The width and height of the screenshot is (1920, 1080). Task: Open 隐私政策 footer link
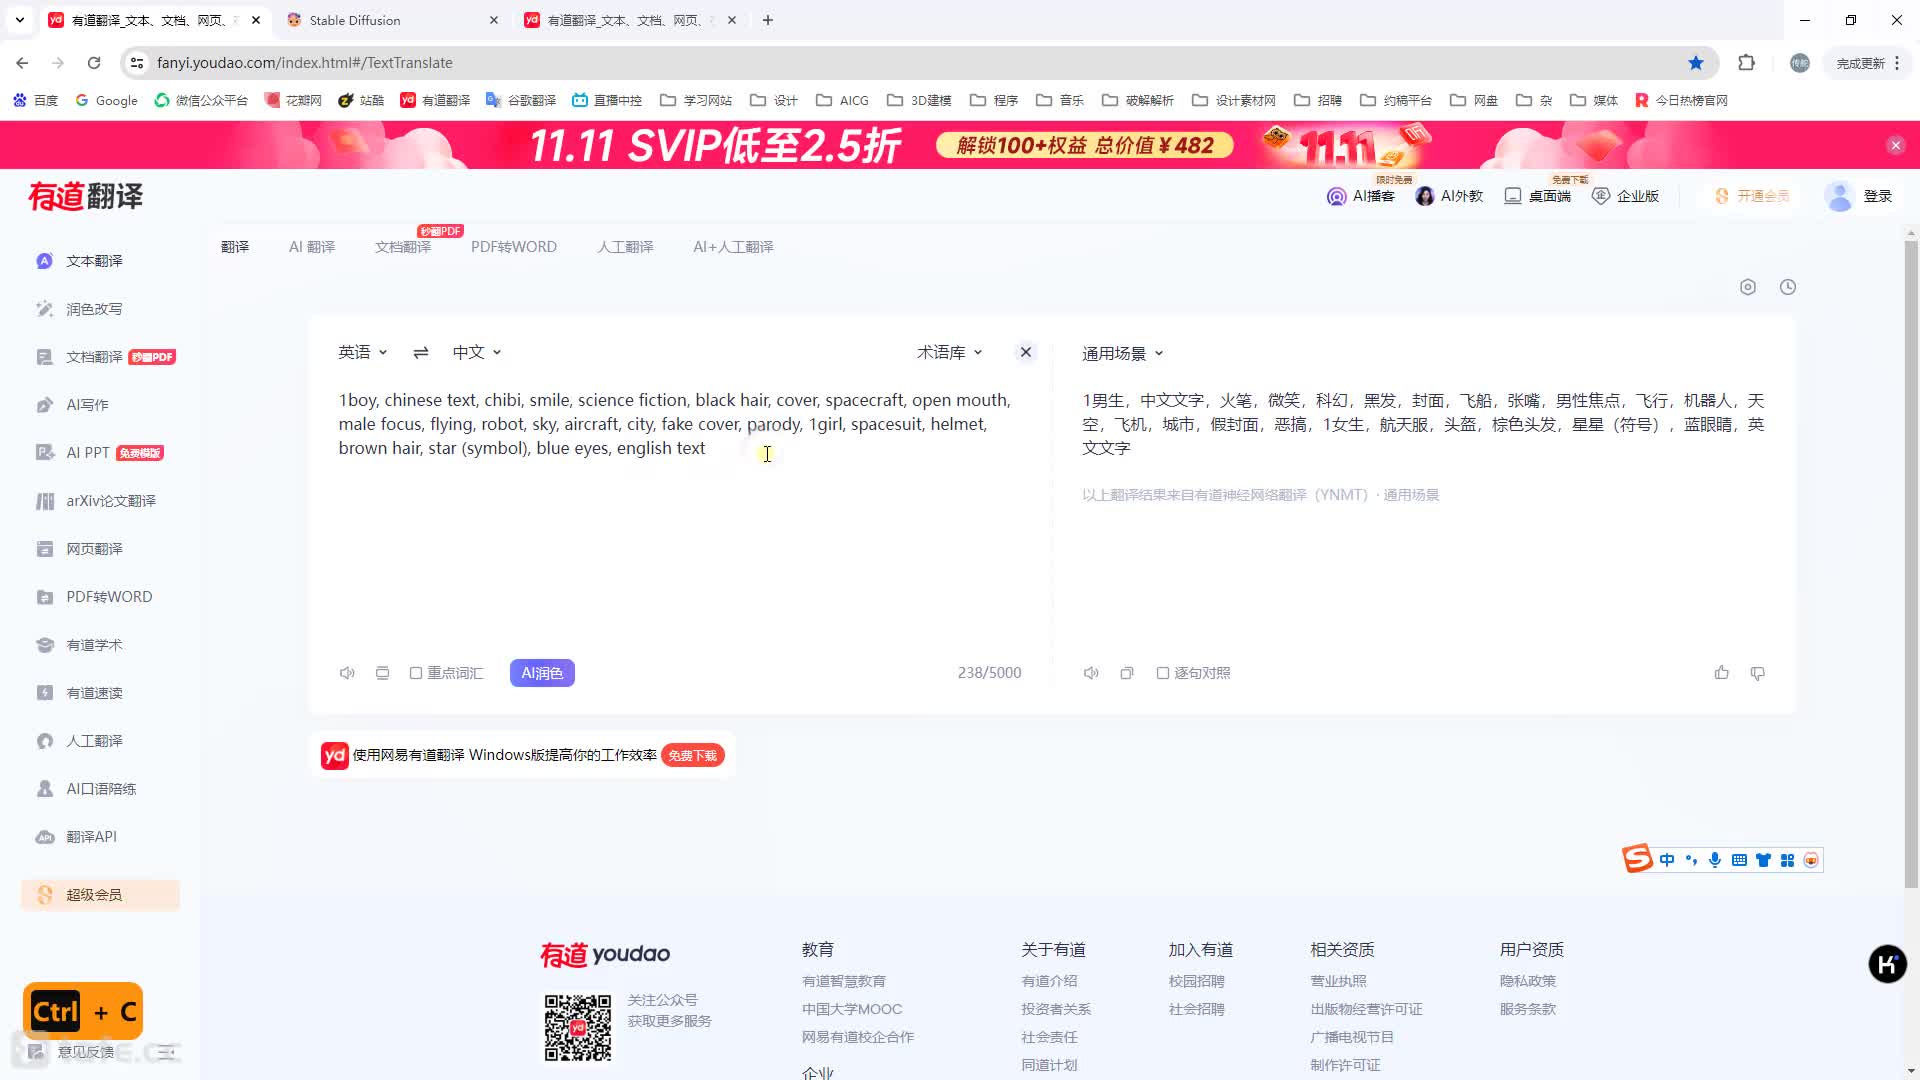pos(1528,982)
